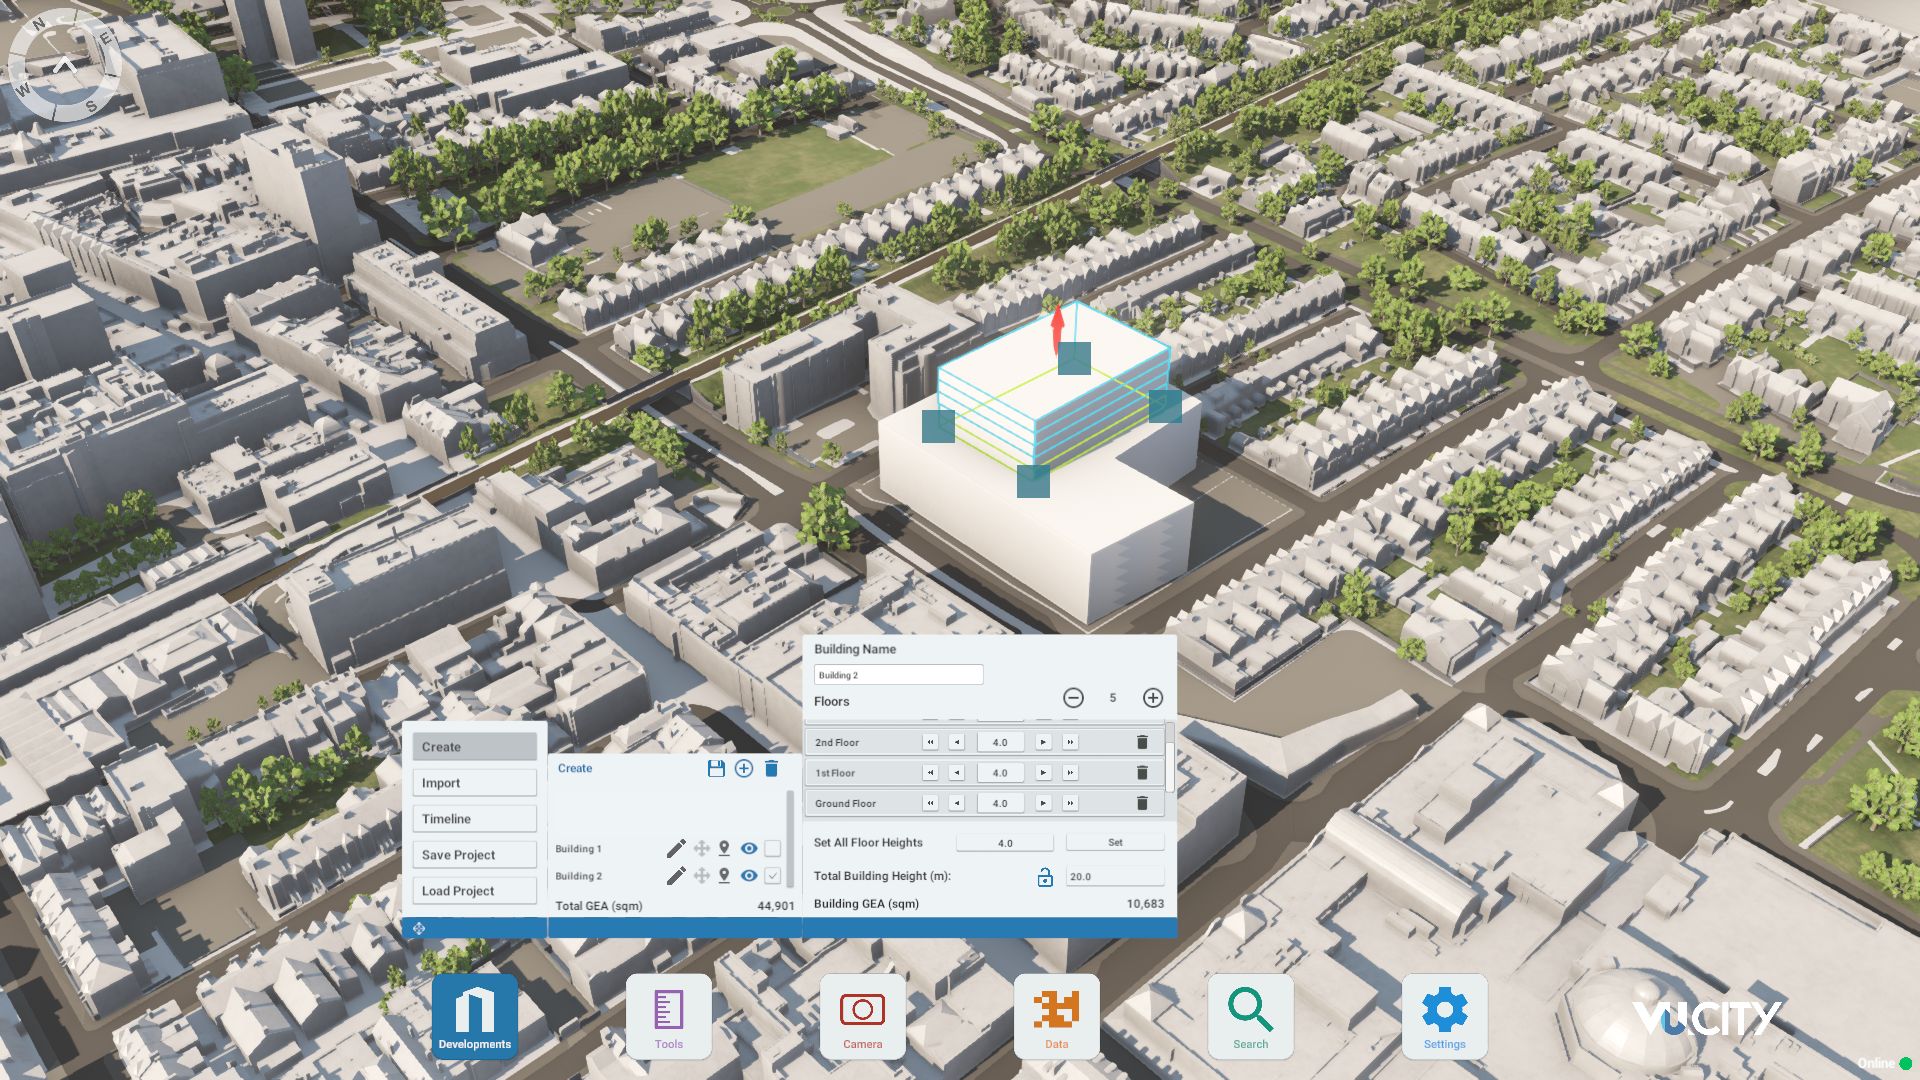Increase the number of Floors
Screen dimensions: 1920x1080
coord(1152,699)
